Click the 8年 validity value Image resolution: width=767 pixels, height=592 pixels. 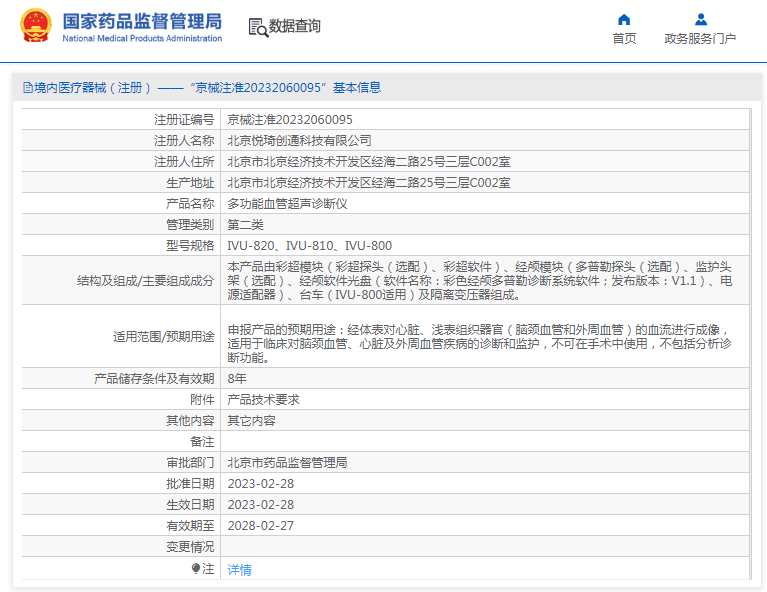237,379
